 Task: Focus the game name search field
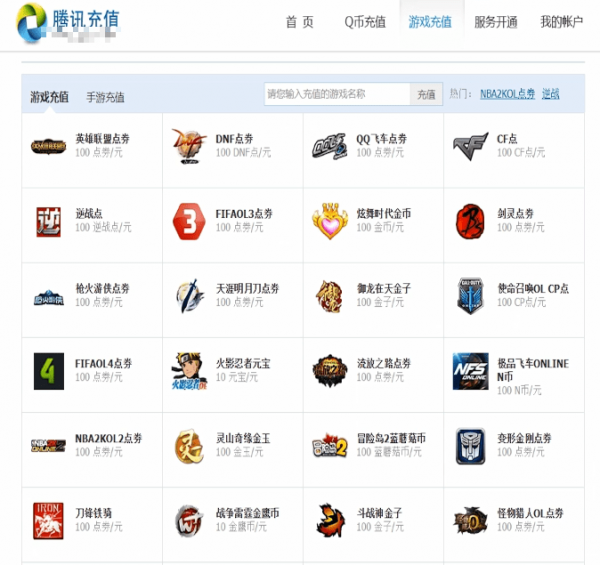[337, 94]
